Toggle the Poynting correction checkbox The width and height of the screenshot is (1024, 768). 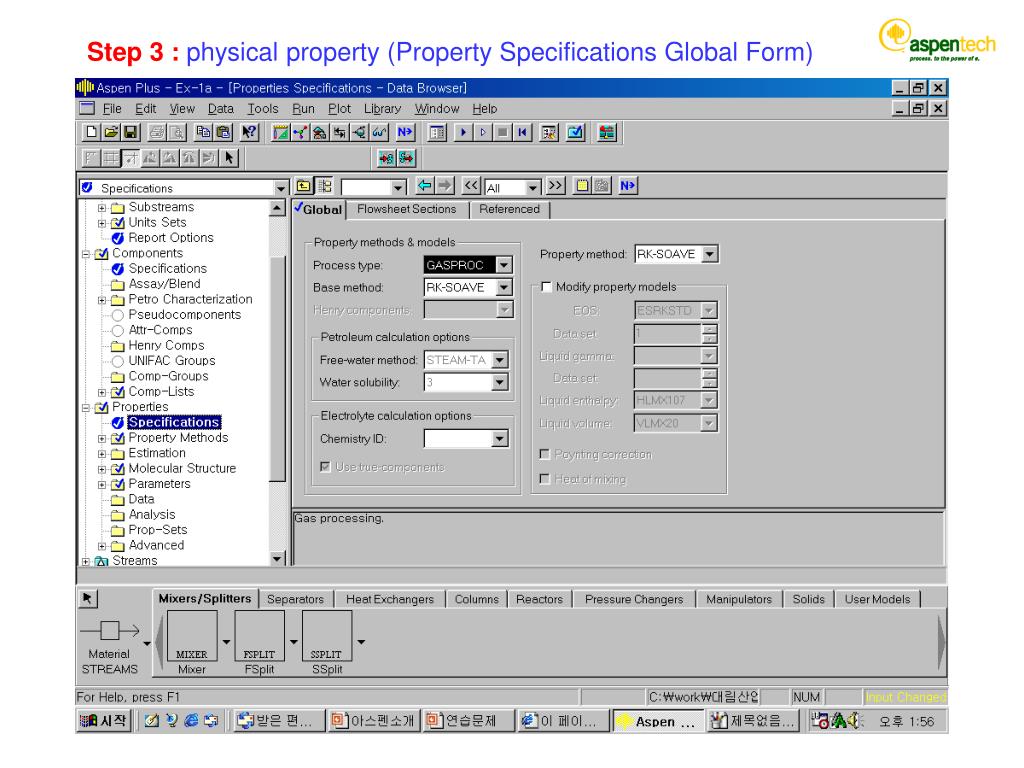tap(546, 454)
